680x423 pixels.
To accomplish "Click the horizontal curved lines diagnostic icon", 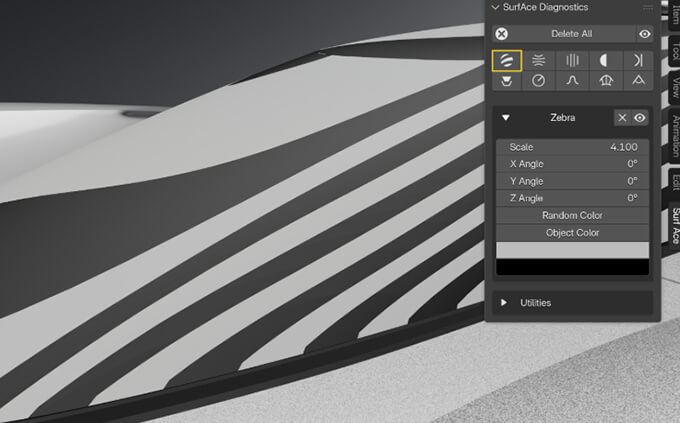I will click(x=539, y=60).
